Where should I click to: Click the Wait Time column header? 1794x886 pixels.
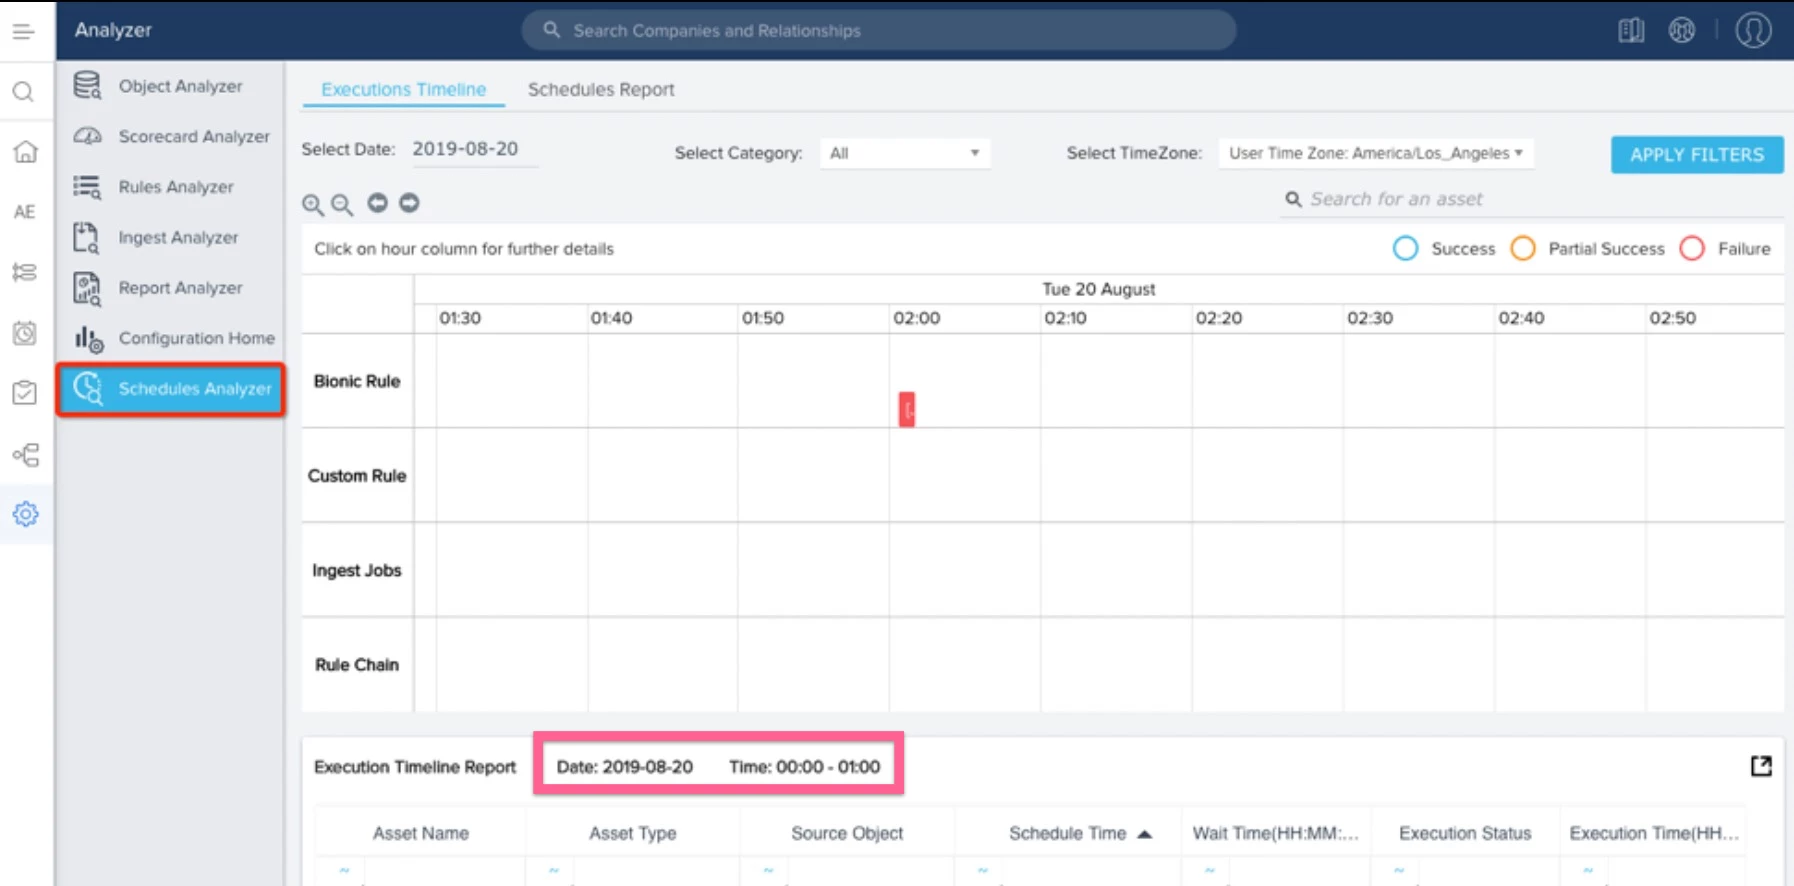tap(1275, 833)
